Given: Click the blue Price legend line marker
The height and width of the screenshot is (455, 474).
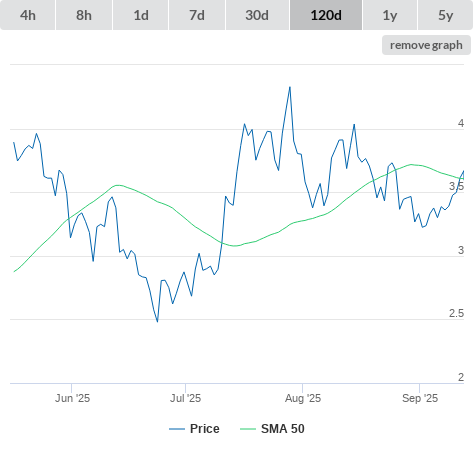Looking at the screenshot, I should pyautogui.click(x=177, y=429).
